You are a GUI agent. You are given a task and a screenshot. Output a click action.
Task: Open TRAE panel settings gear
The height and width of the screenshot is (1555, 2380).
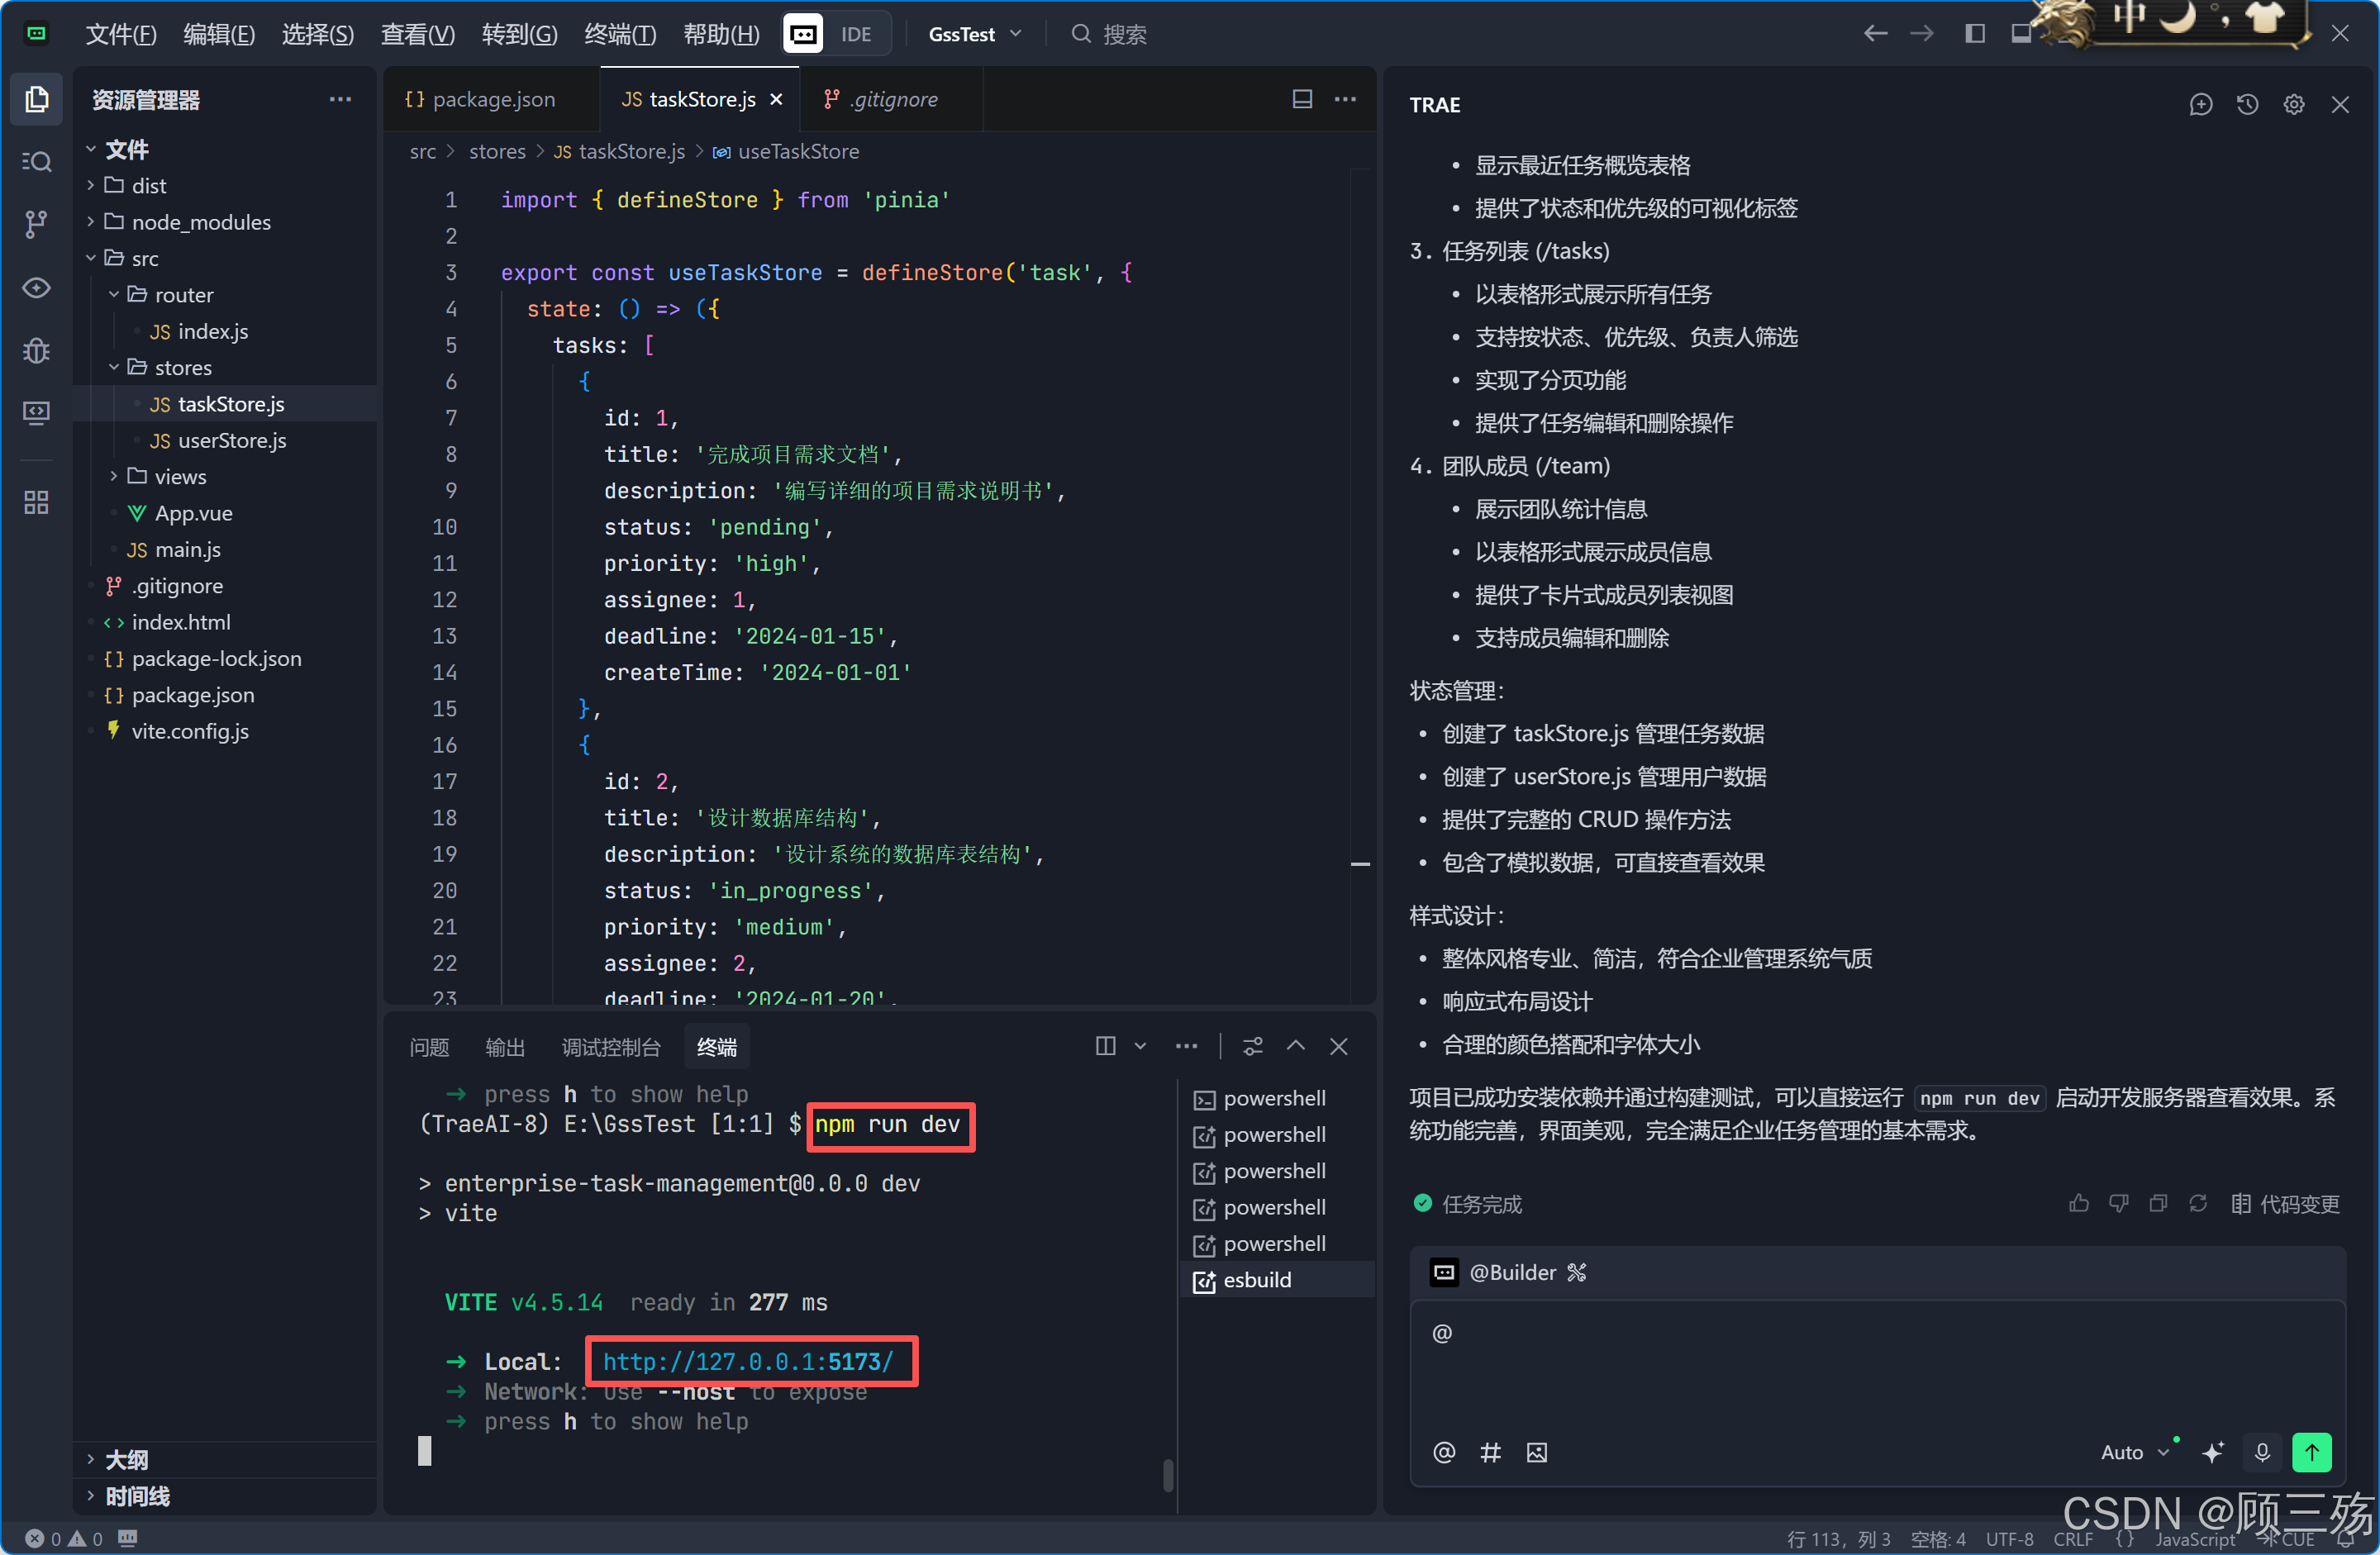(2293, 104)
